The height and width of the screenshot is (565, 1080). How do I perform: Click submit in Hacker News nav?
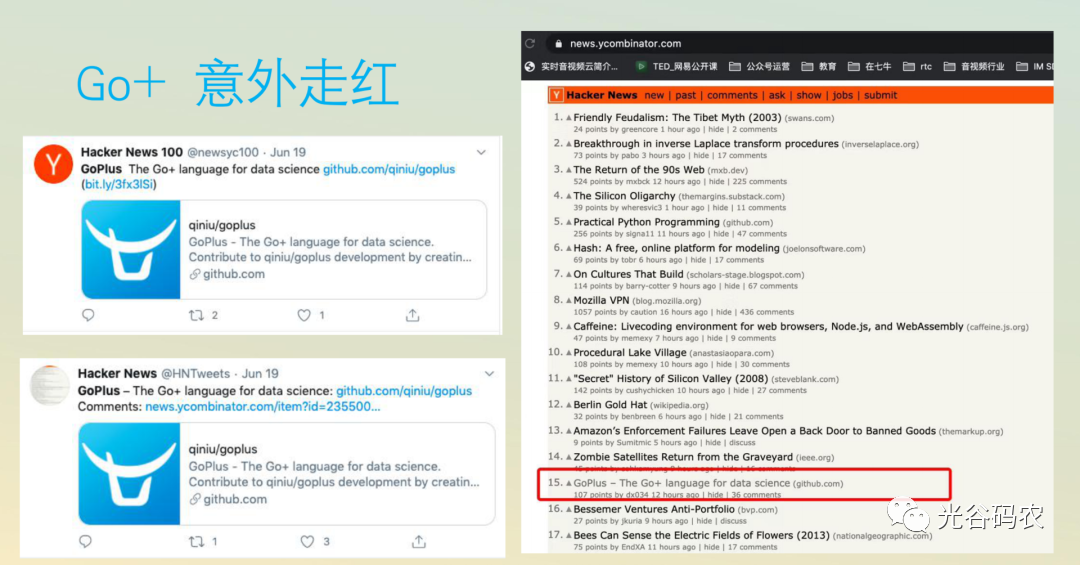click(x=880, y=95)
